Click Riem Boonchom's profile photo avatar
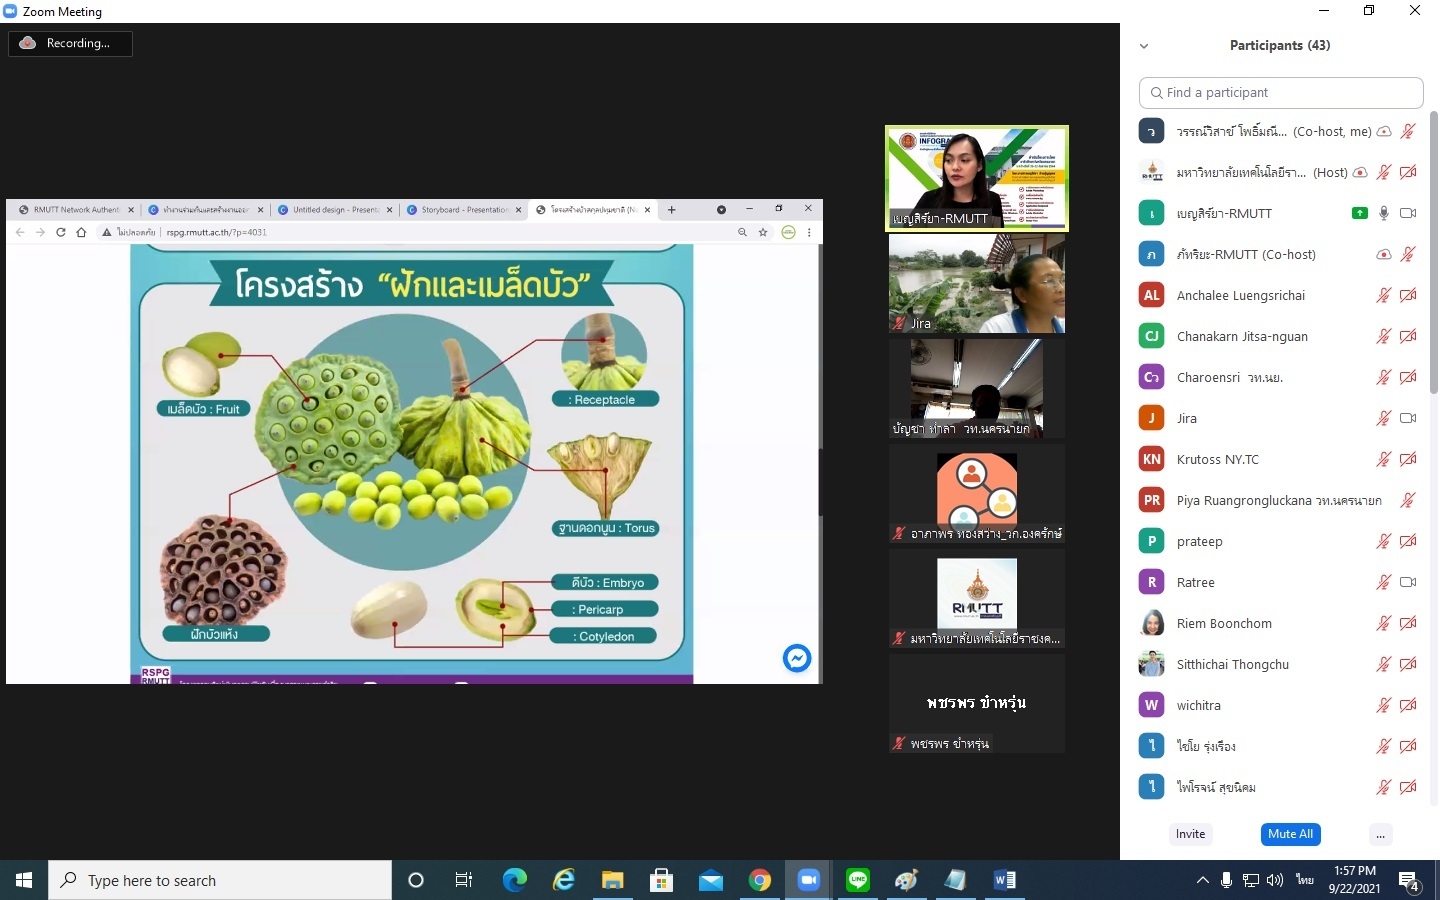This screenshot has width=1440, height=900. pyautogui.click(x=1152, y=623)
